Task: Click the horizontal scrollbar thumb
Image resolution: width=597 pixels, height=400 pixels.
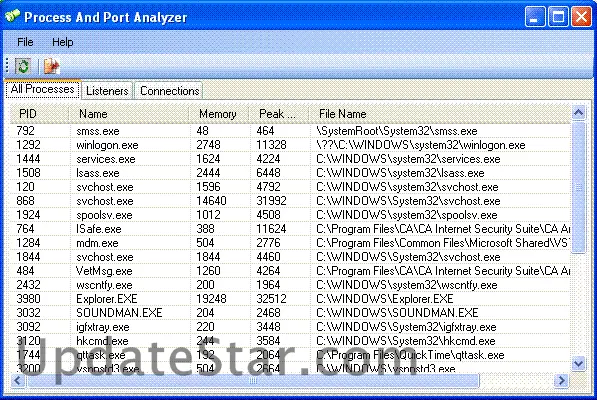Action: [x=253, y=380]
